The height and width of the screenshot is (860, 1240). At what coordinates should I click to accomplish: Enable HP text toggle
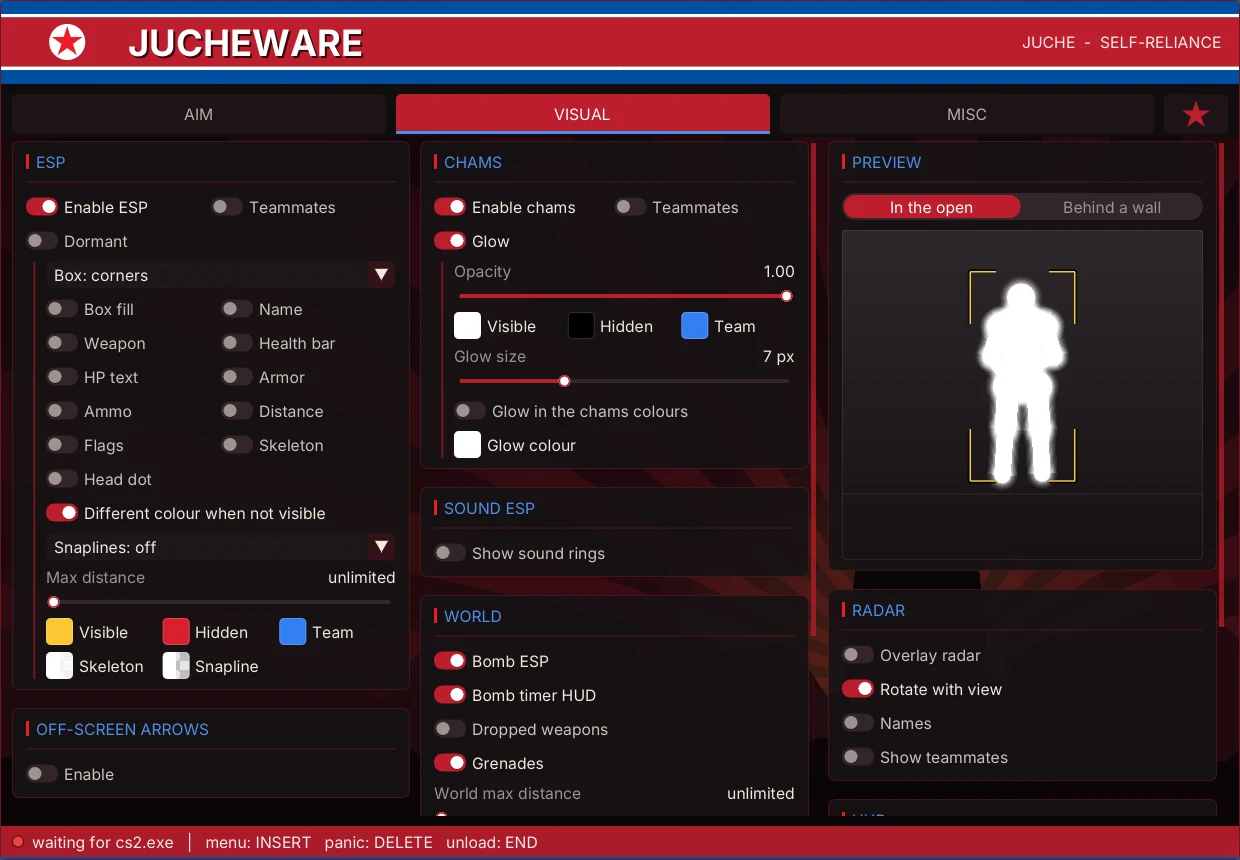[62, 377]
